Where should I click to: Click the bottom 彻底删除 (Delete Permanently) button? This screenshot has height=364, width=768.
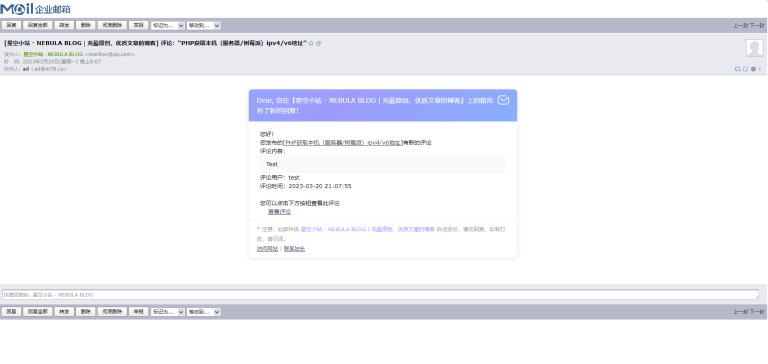click(112, 312)
